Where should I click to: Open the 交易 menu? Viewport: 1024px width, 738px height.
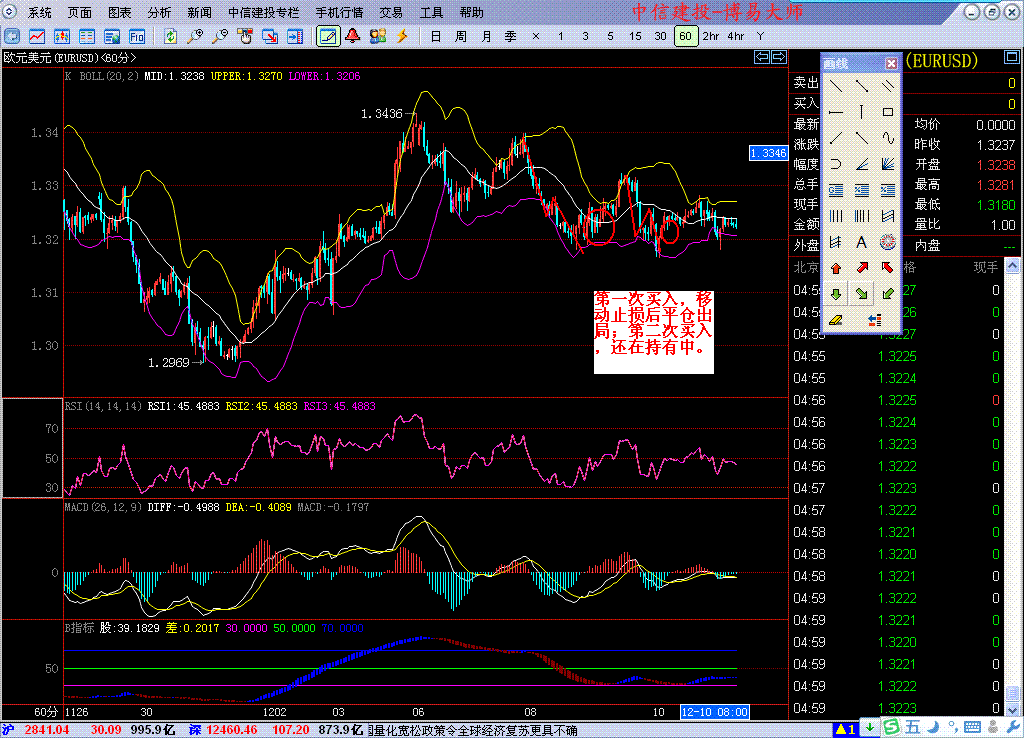tap(391, 12)
